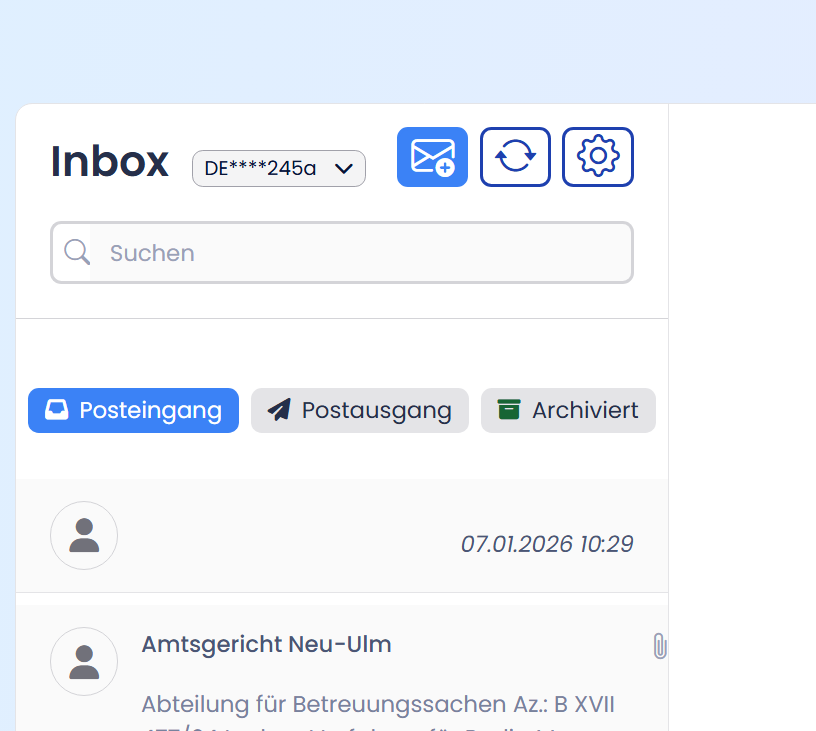Click the magnifier icon in the search bar

77,252
